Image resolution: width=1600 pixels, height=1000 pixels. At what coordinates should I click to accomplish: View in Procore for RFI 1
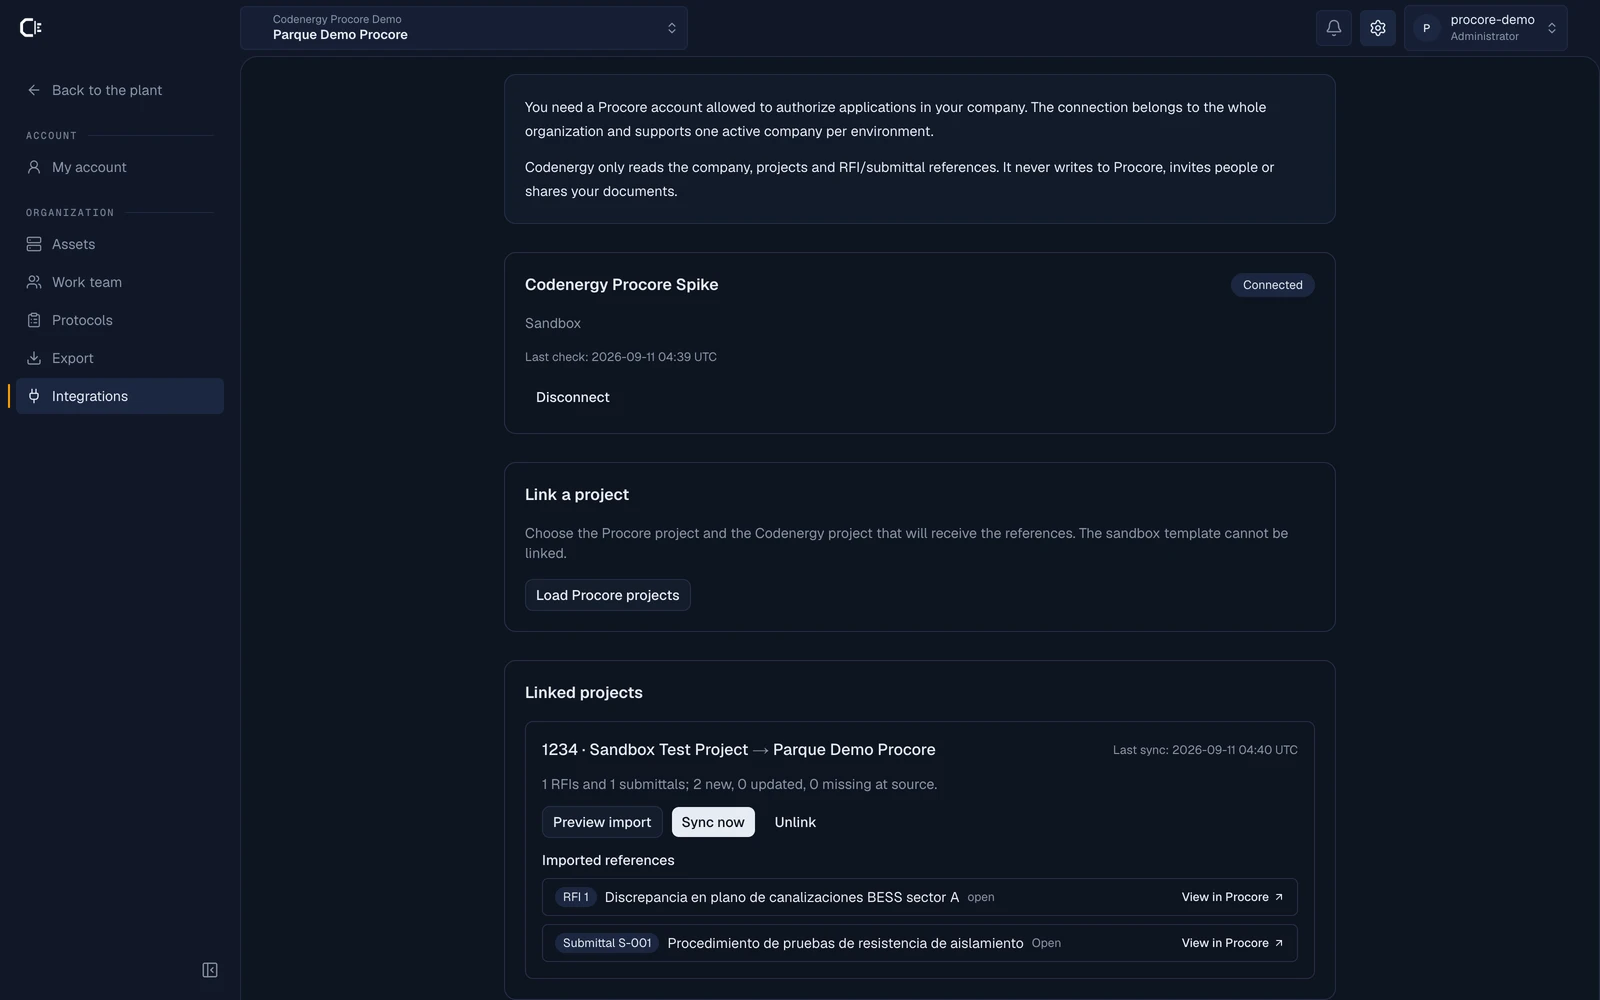[x=1232, y=897]
